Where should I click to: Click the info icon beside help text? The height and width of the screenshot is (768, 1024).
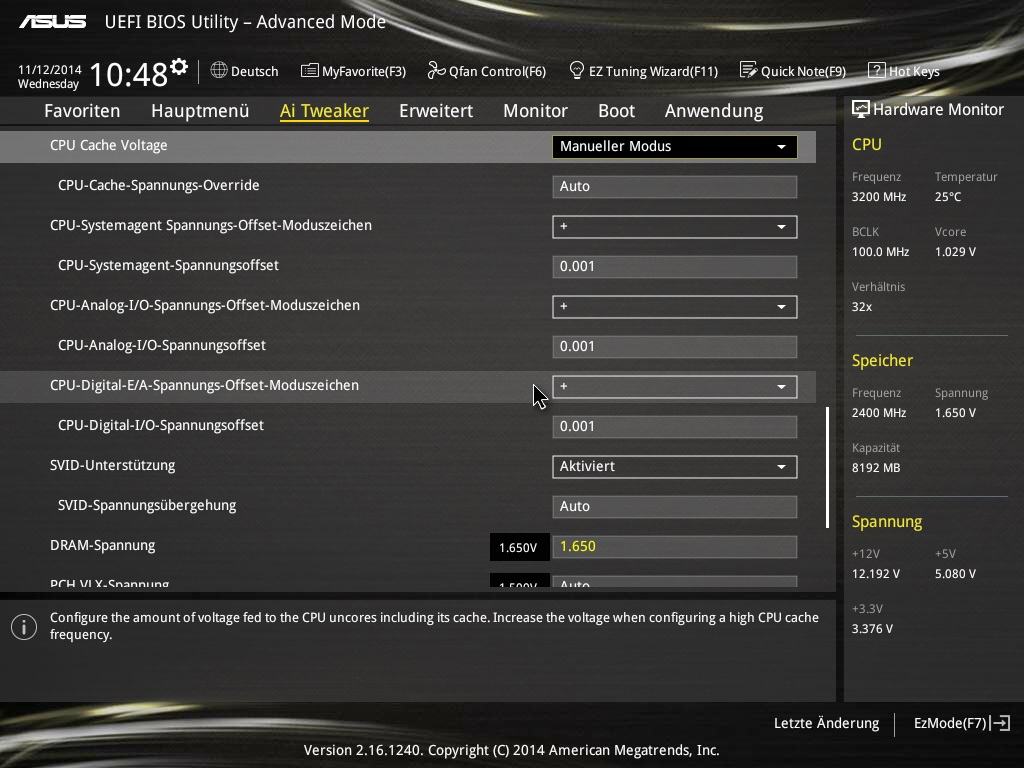pos(24,627)
